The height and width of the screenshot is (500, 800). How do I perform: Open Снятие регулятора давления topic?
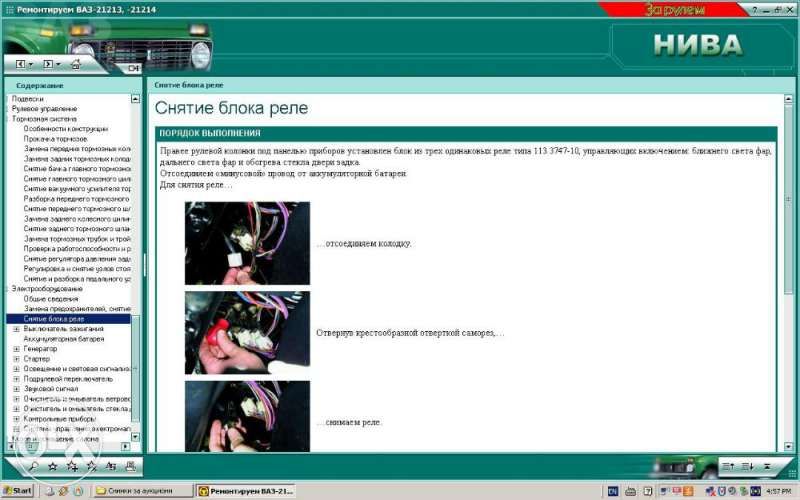tap(77, 259)
